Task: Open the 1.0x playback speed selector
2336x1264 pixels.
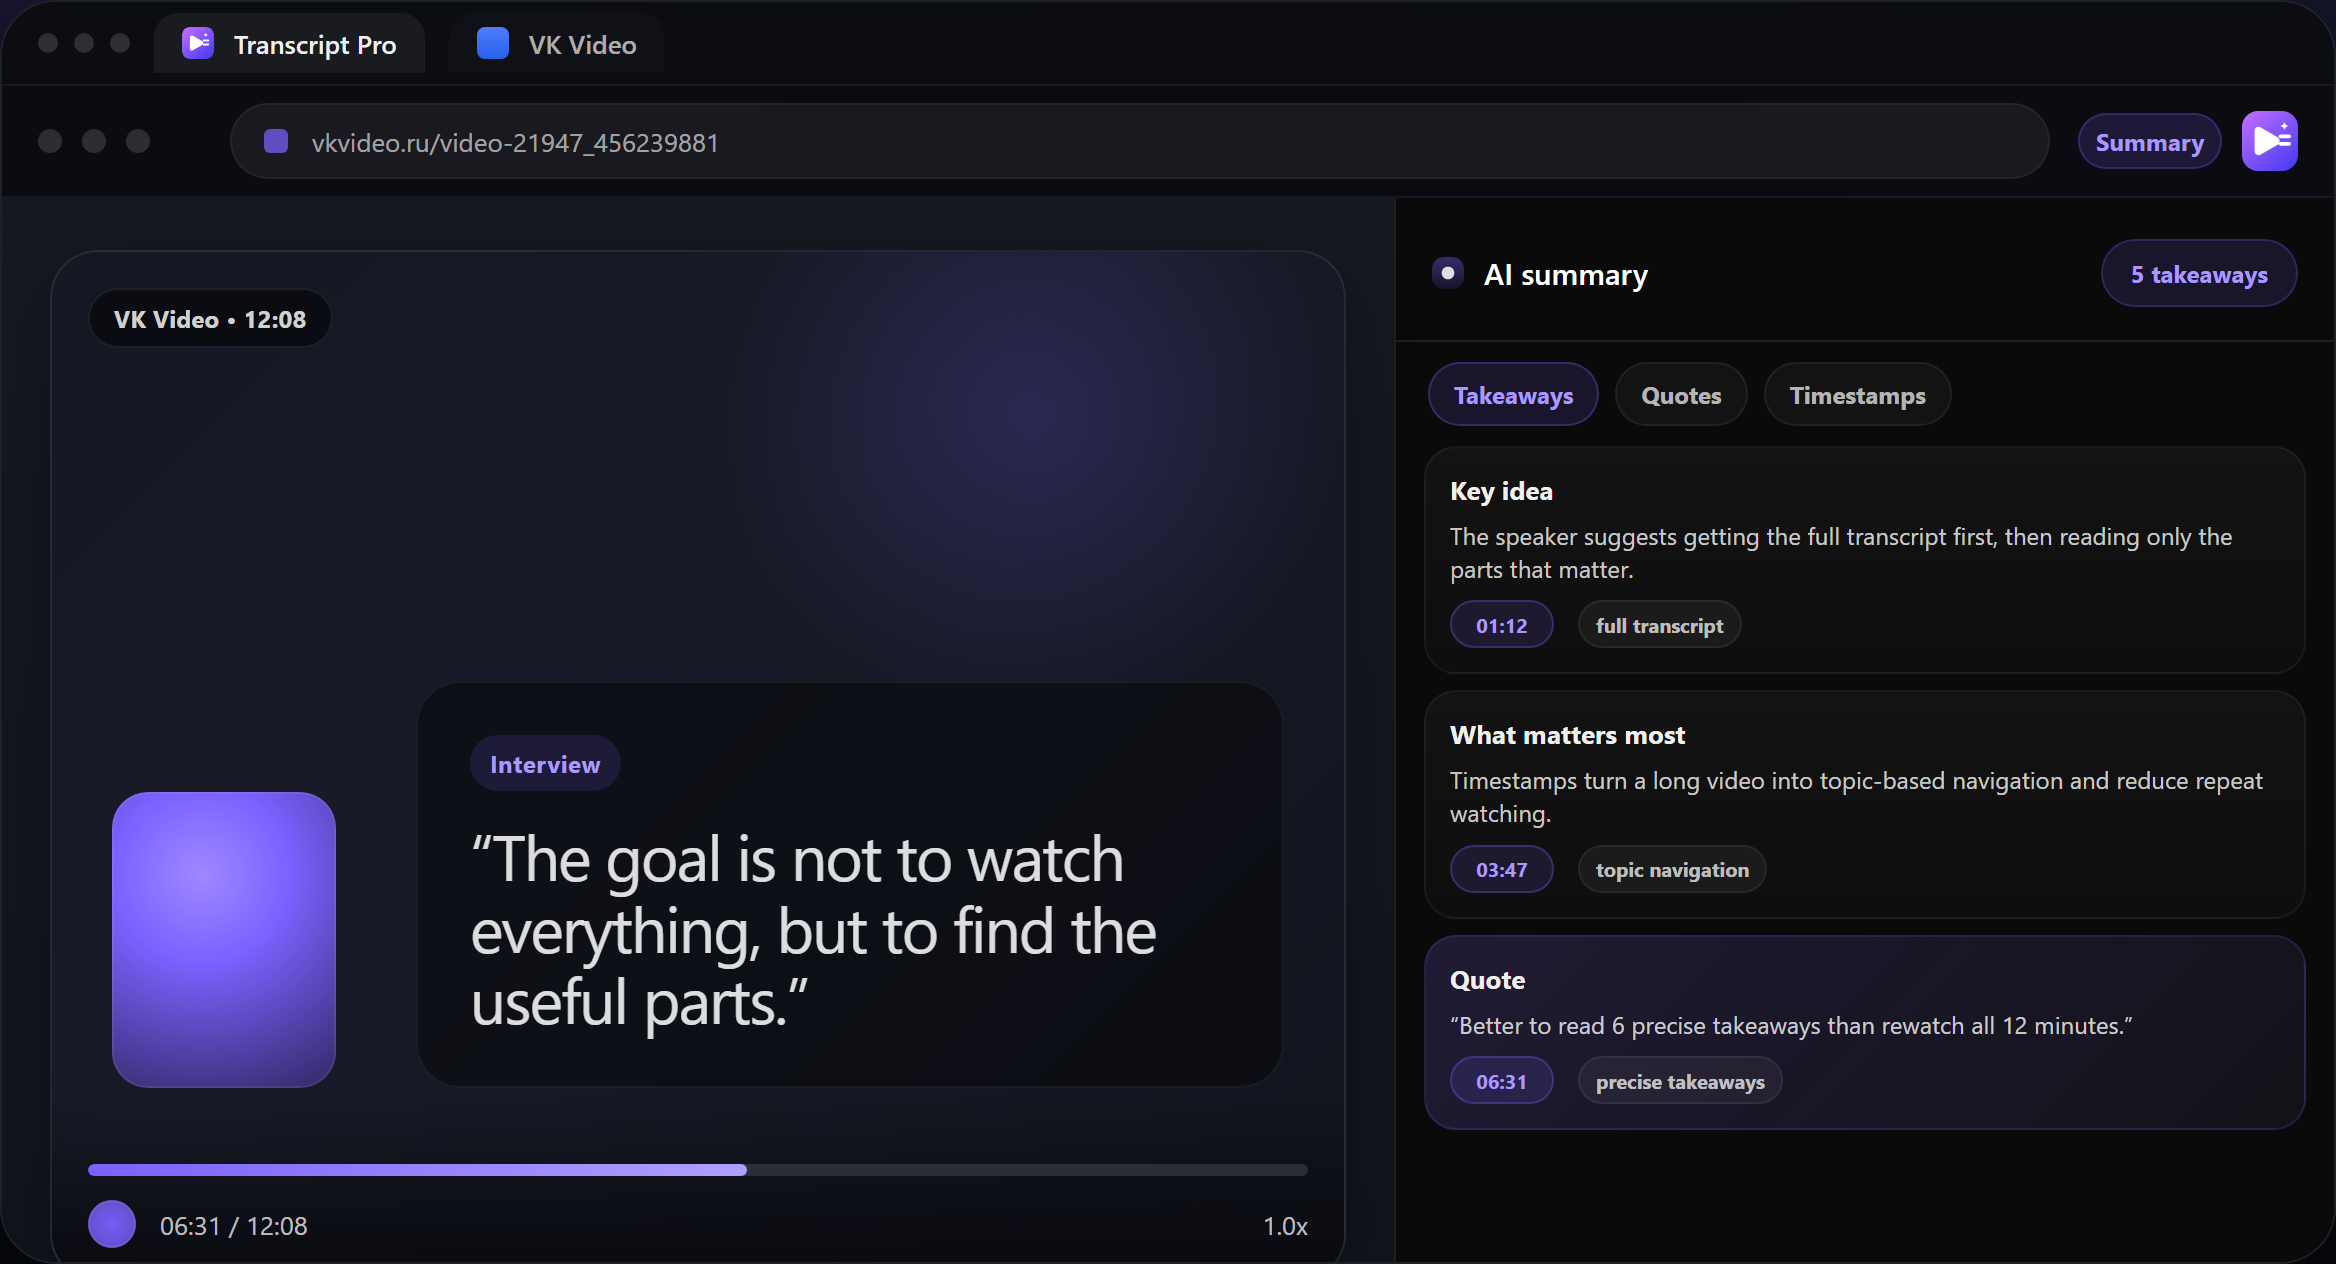Action: tap(1284, 1225)
